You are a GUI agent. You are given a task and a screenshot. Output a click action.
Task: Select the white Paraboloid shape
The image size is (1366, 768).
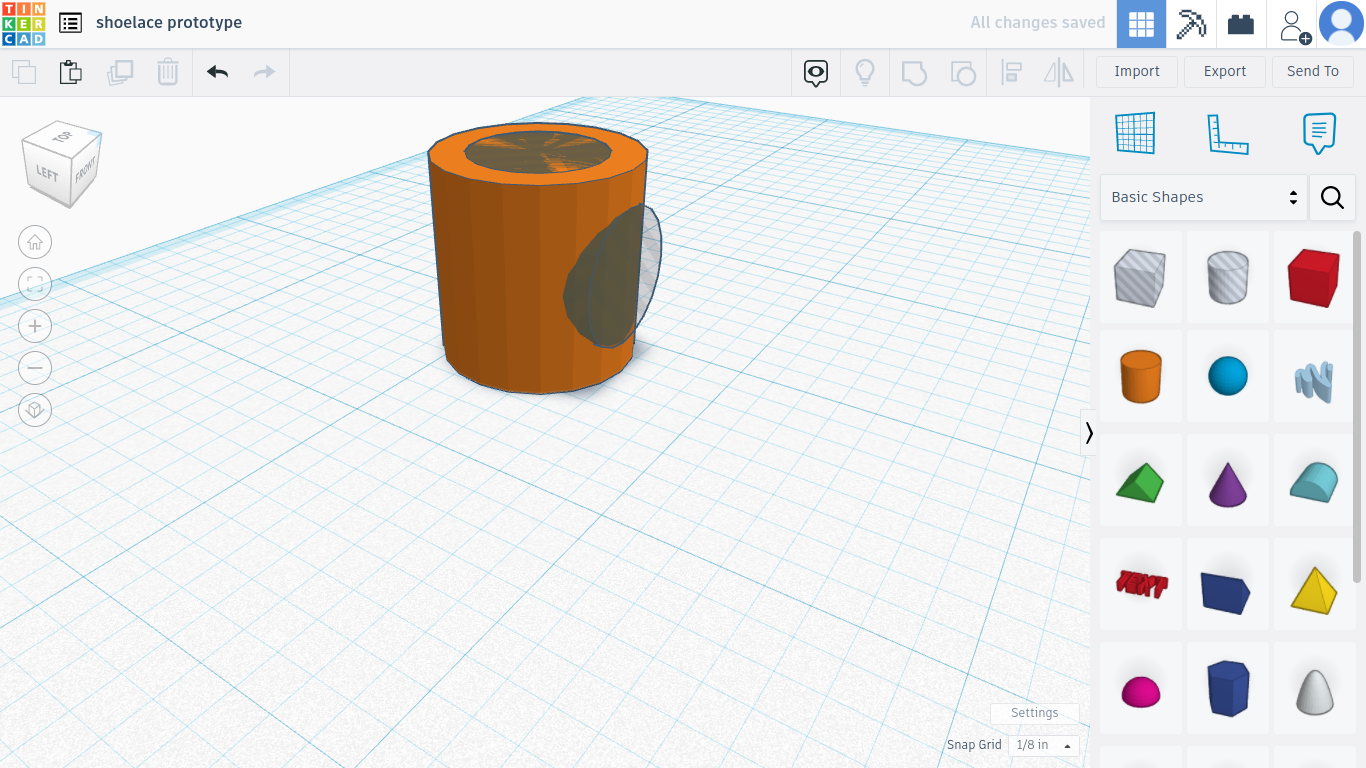pyautogui.click(x=1314, y=690)
